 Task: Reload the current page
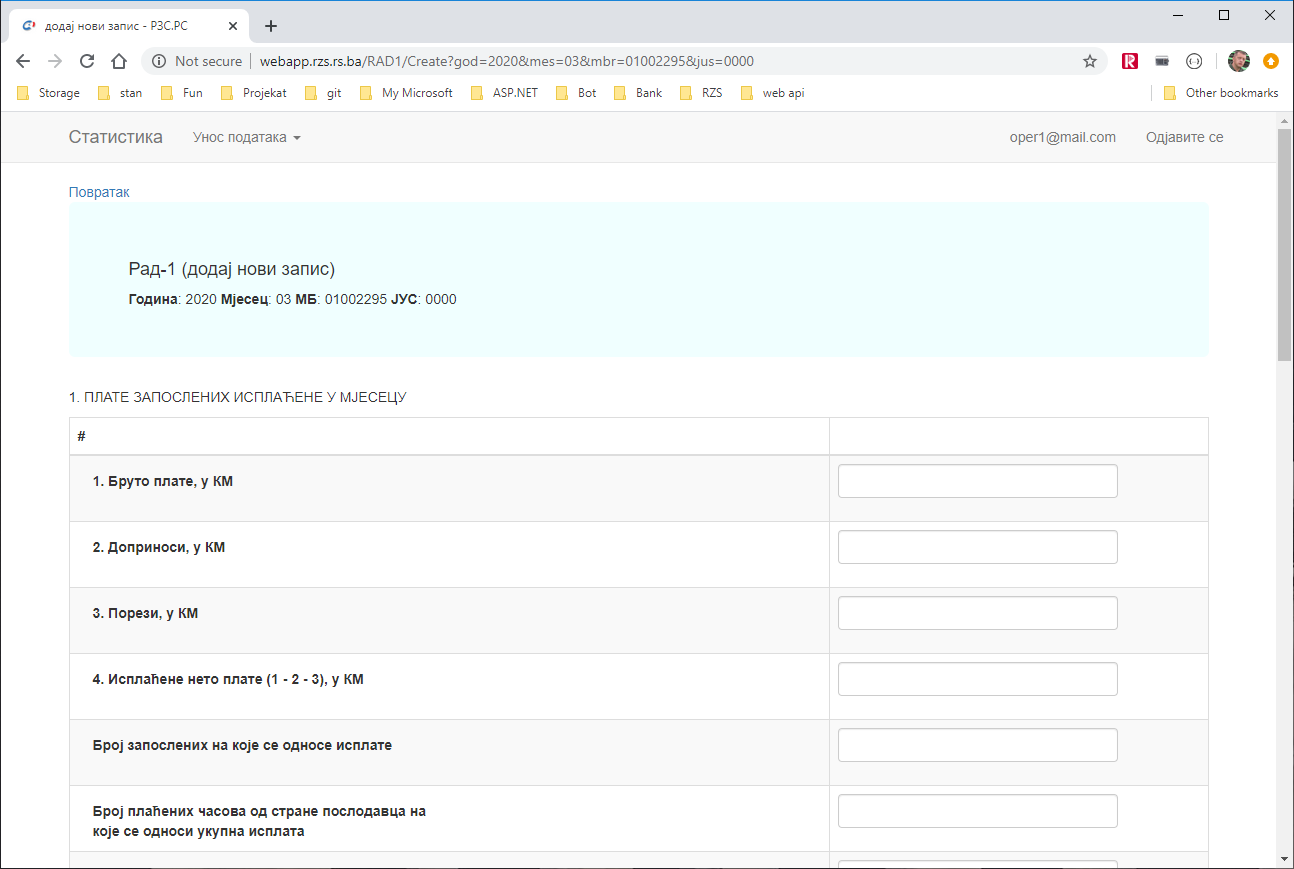[x=87, y=61]
